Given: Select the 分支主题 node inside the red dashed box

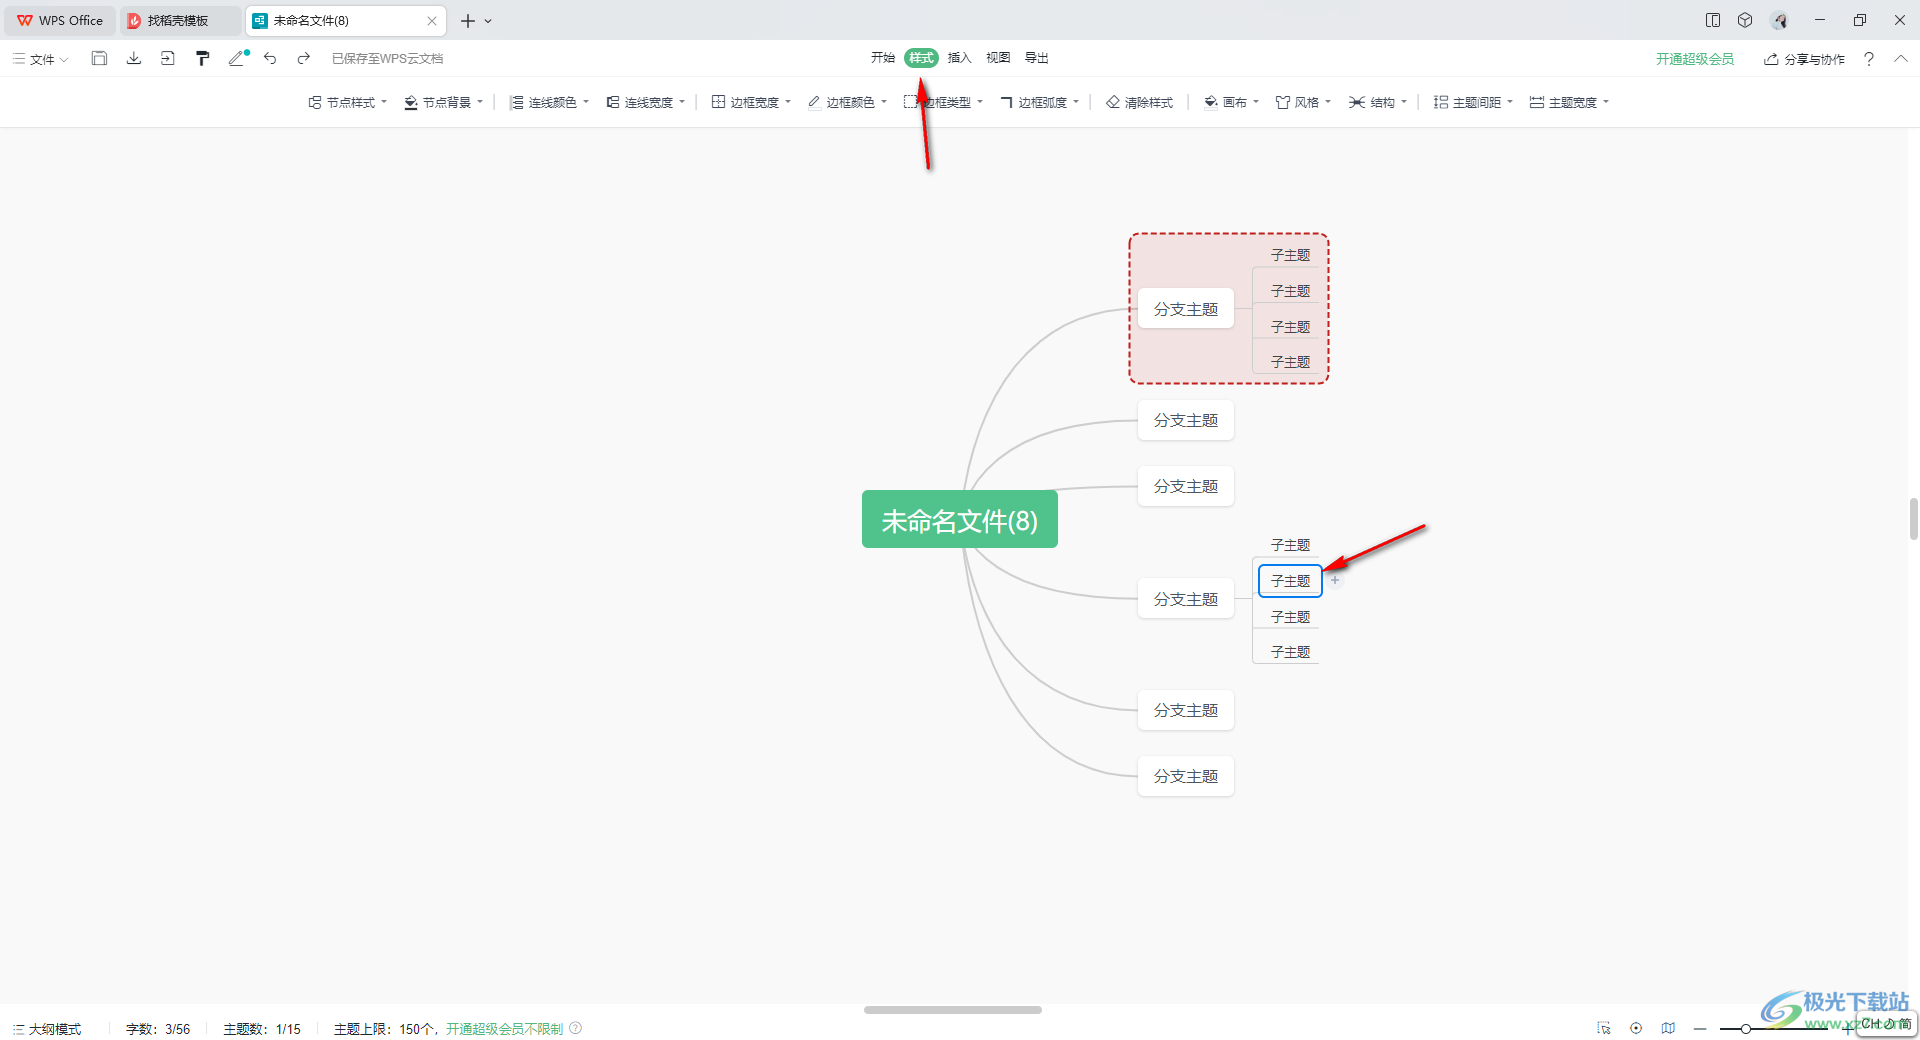Looking at the screenshot, I should (x=1186, y=309).
